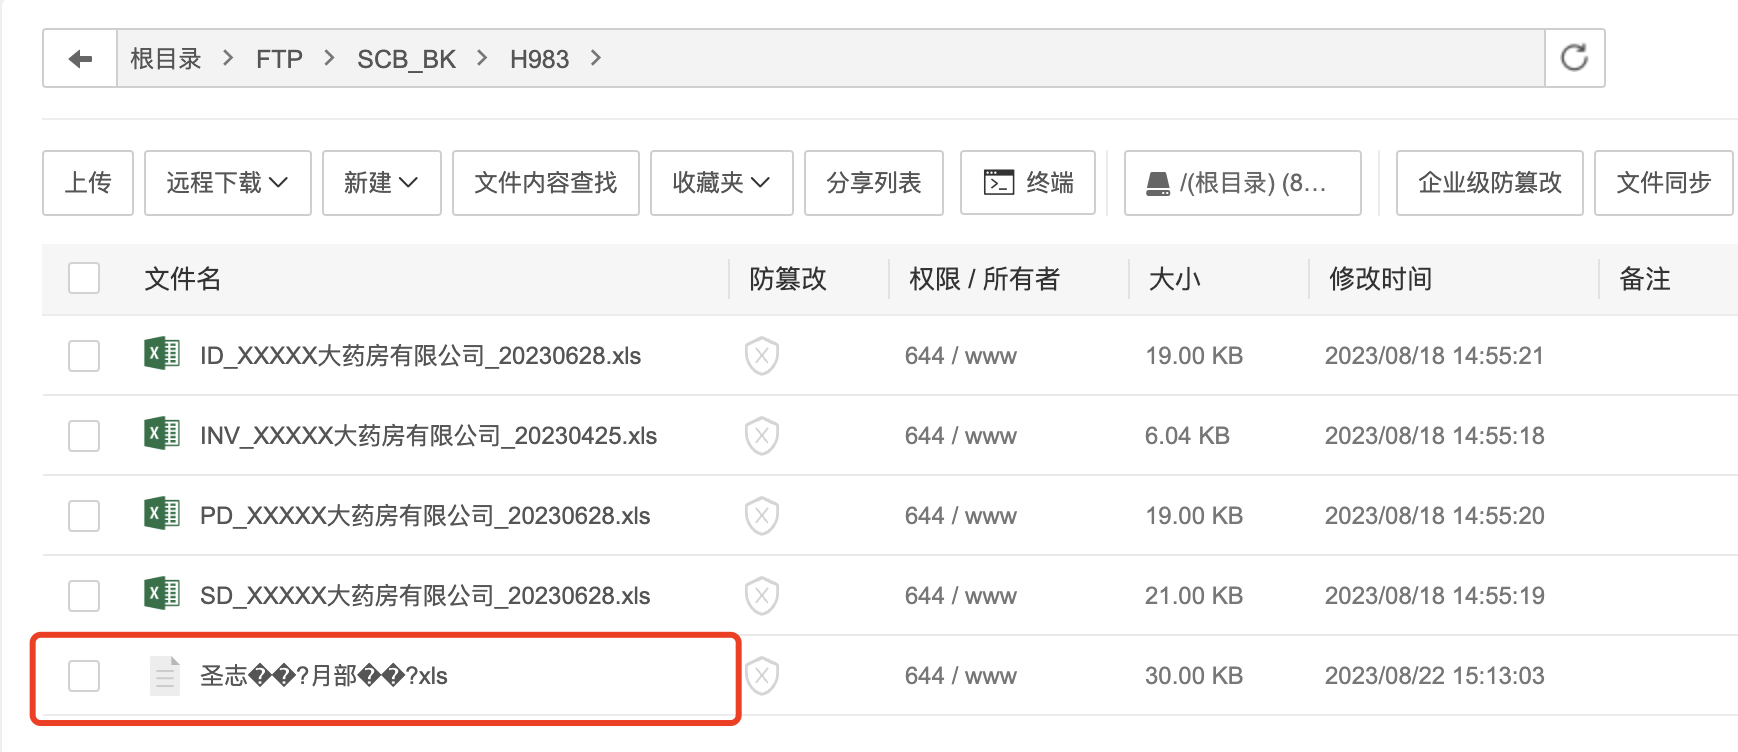
Task: Click the disk icon in 根目录 button
Action: pos(1158,184)
